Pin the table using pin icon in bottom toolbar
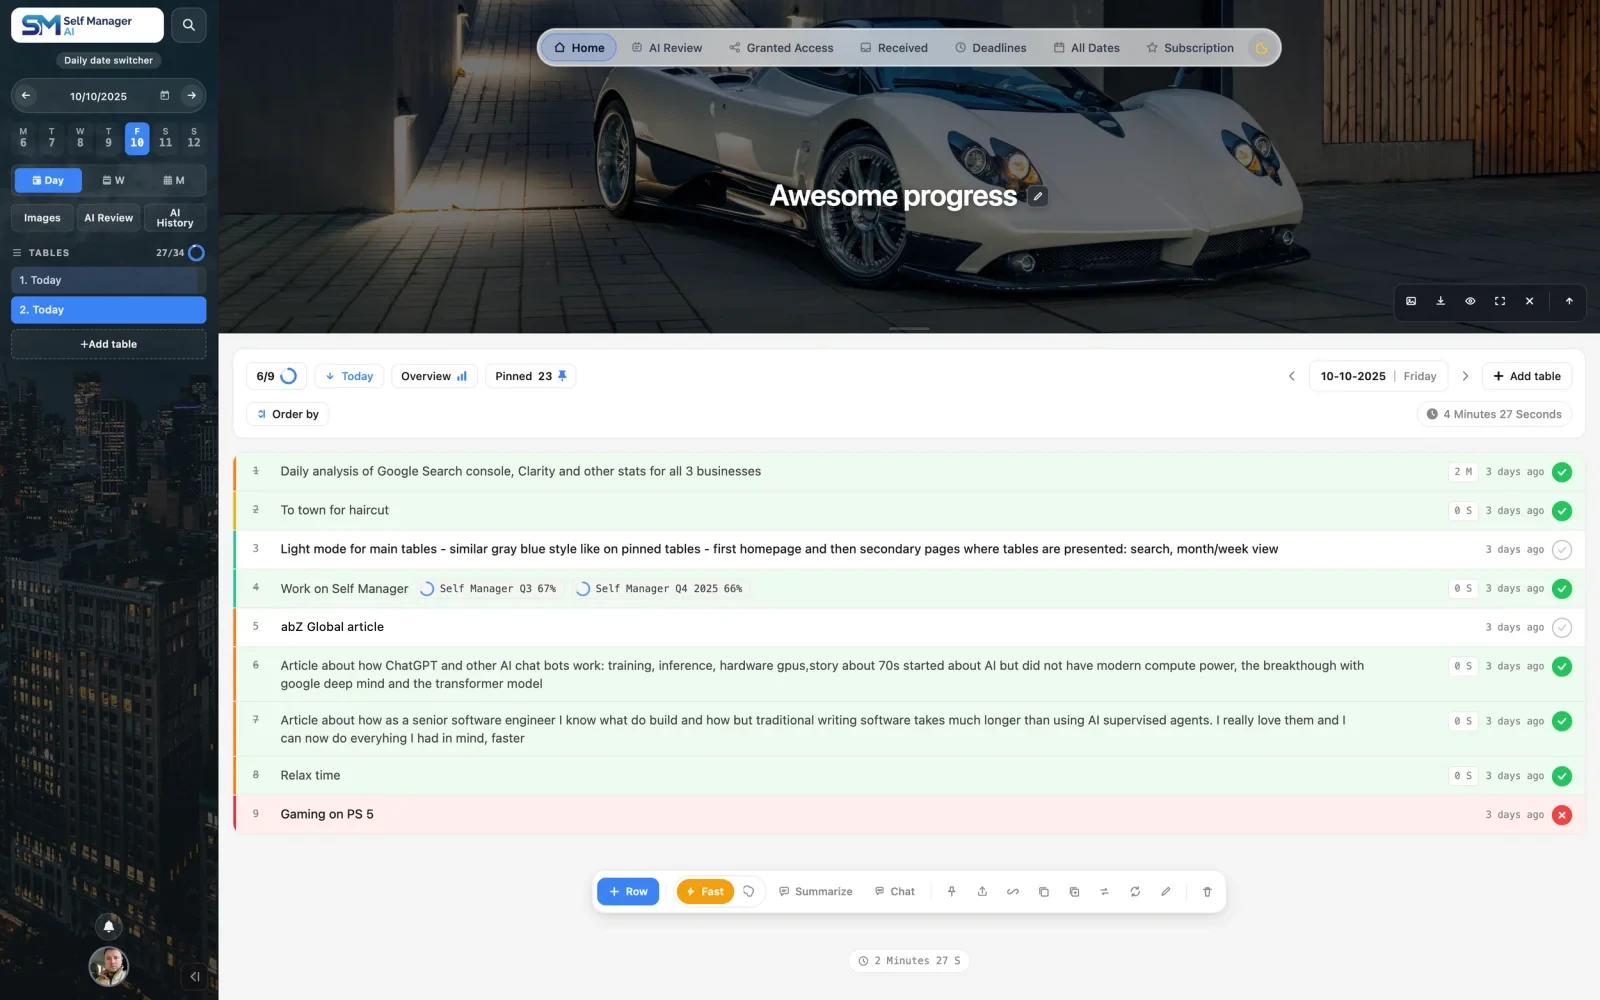The width and height of the screenshot is (1600, 1000). click(951, 891)
